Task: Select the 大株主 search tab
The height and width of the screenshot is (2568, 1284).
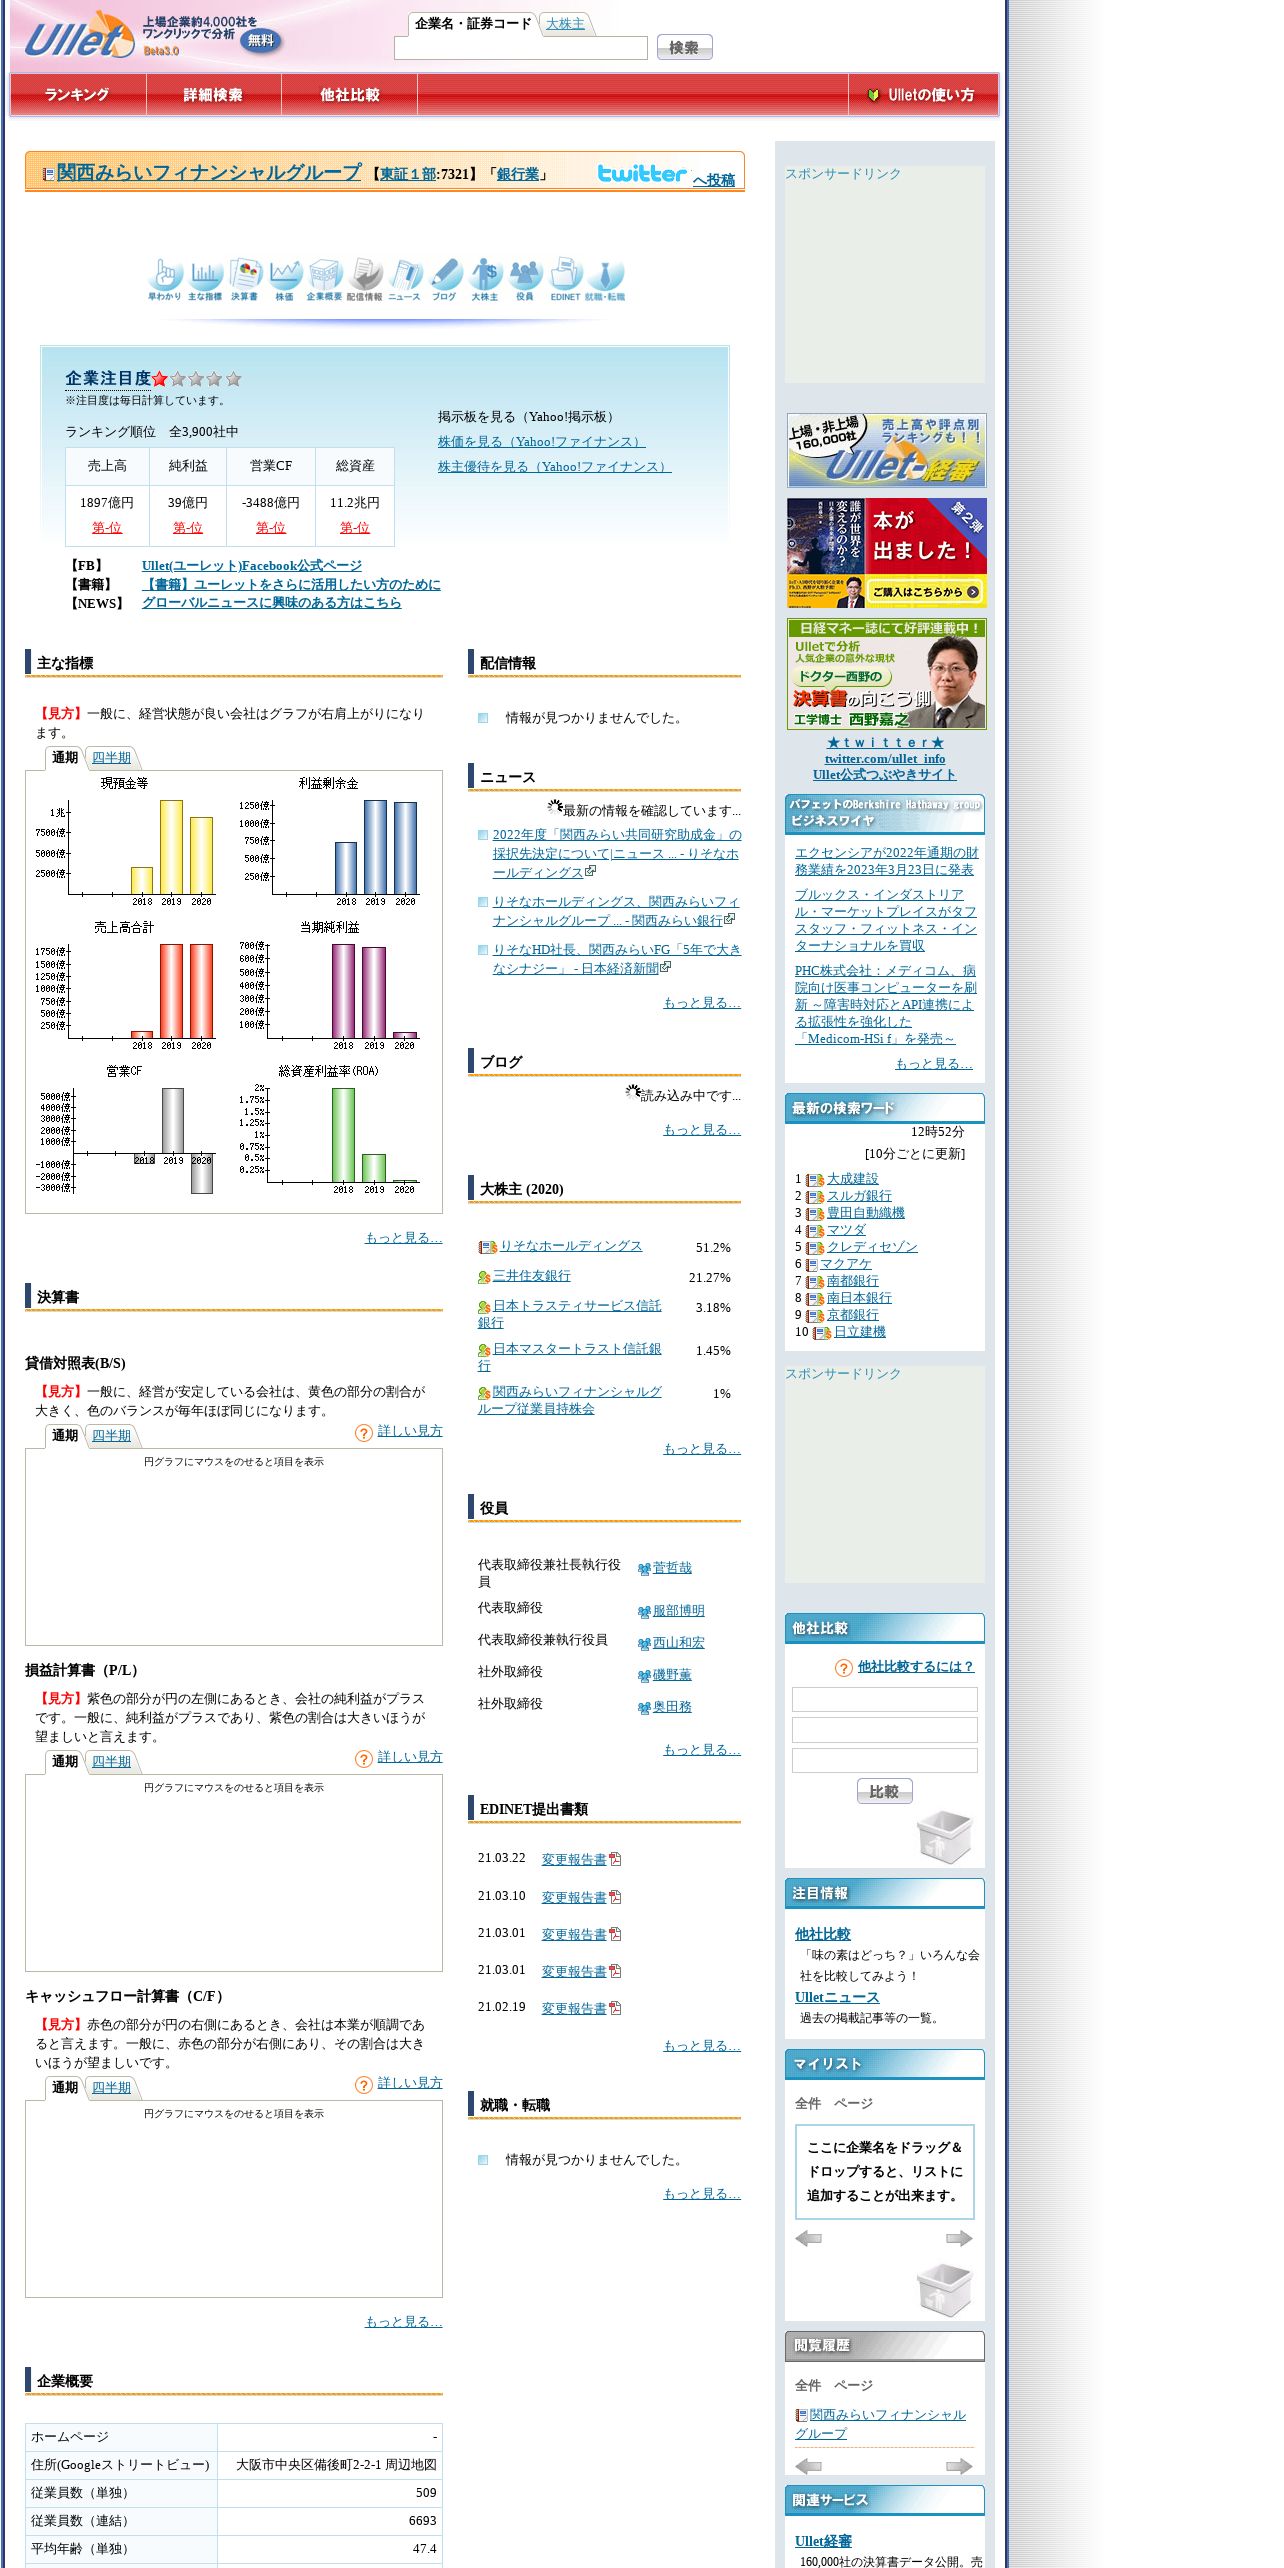Action: tap(565, 24)
